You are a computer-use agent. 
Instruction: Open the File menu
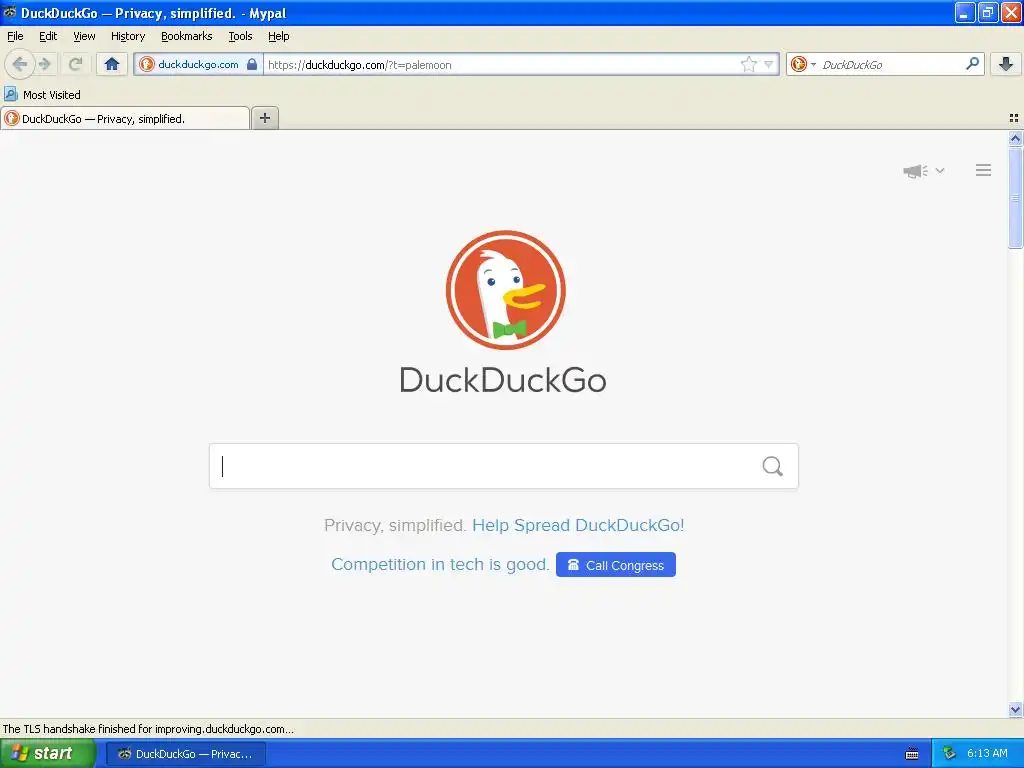(x=15, y=36)
